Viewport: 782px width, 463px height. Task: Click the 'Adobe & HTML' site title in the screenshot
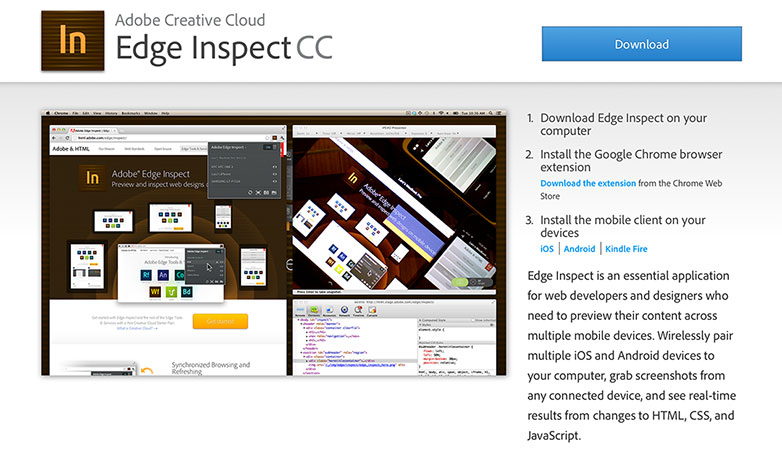[71, 149]
